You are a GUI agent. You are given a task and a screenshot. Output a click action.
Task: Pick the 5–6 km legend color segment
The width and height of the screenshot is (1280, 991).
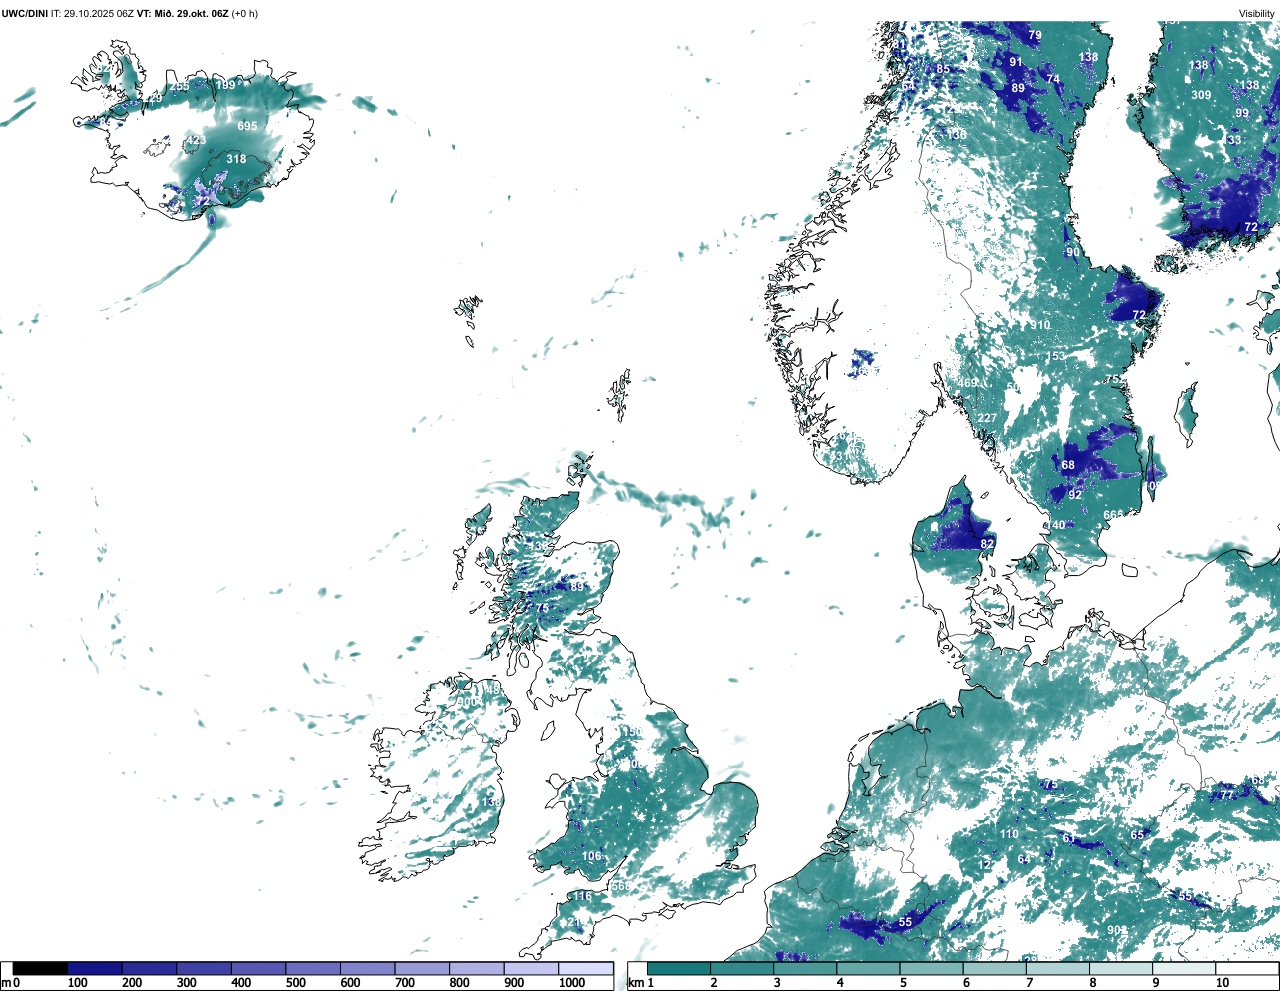click(931, 968)
